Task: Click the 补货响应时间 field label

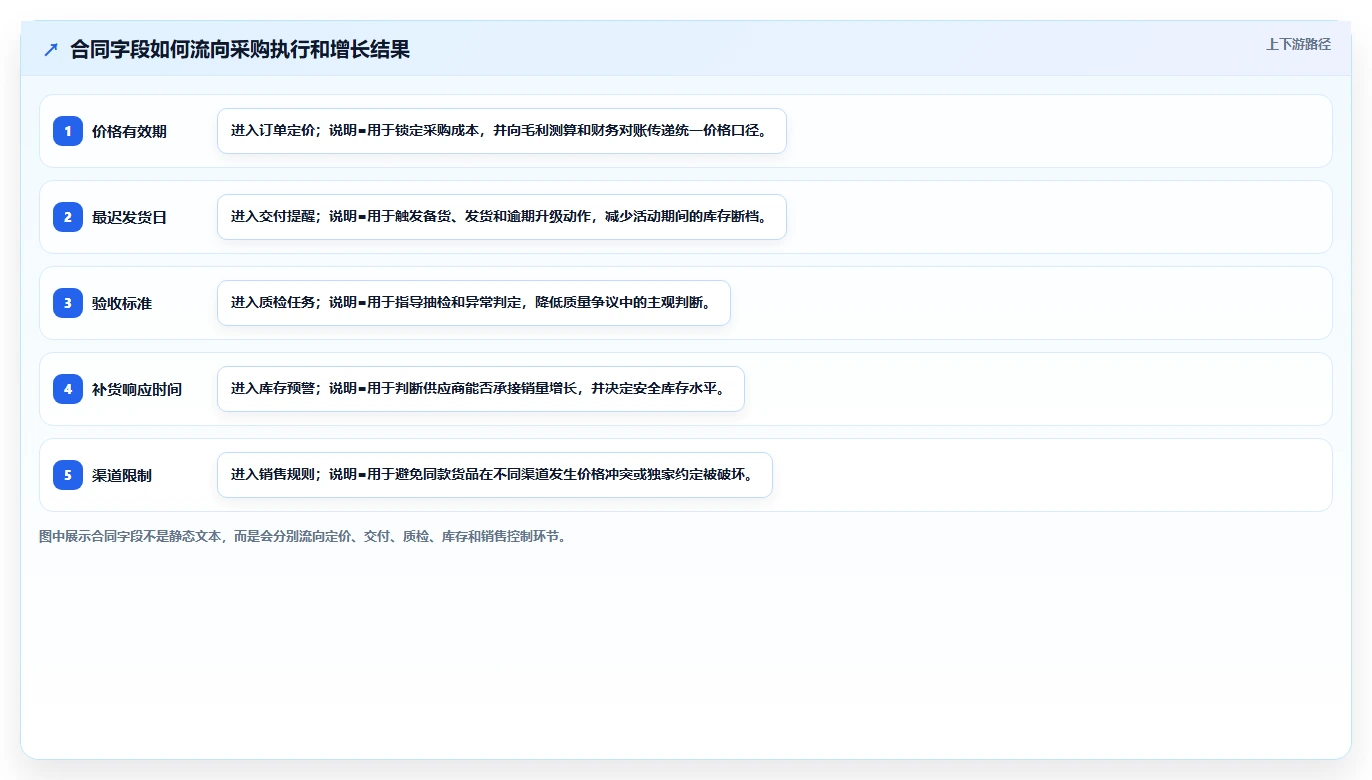Action: click(137, 390)
